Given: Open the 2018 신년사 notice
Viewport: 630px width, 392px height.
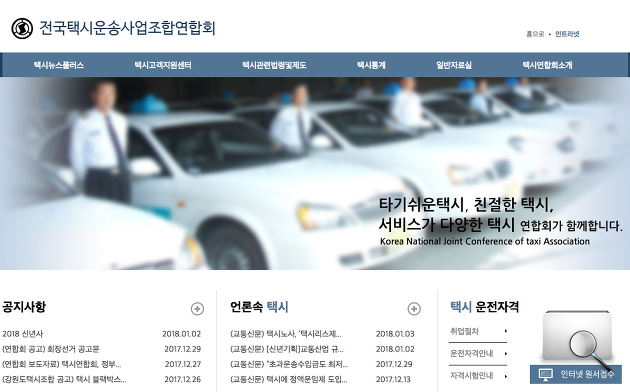Looking at the screenshot, I should [x=22, y=334].
